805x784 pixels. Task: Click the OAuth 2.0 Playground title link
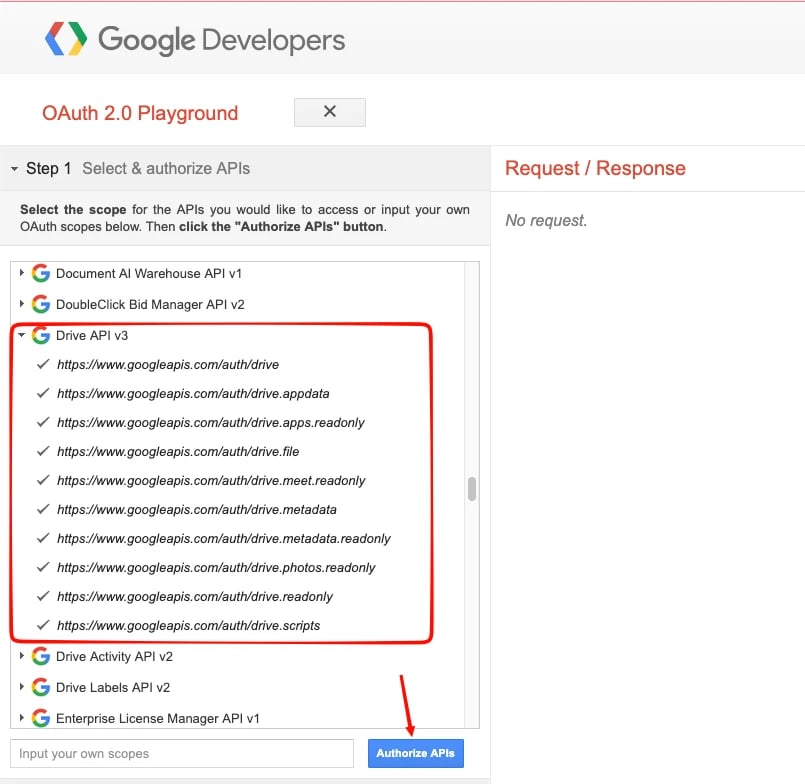click(x=140, y=113)
